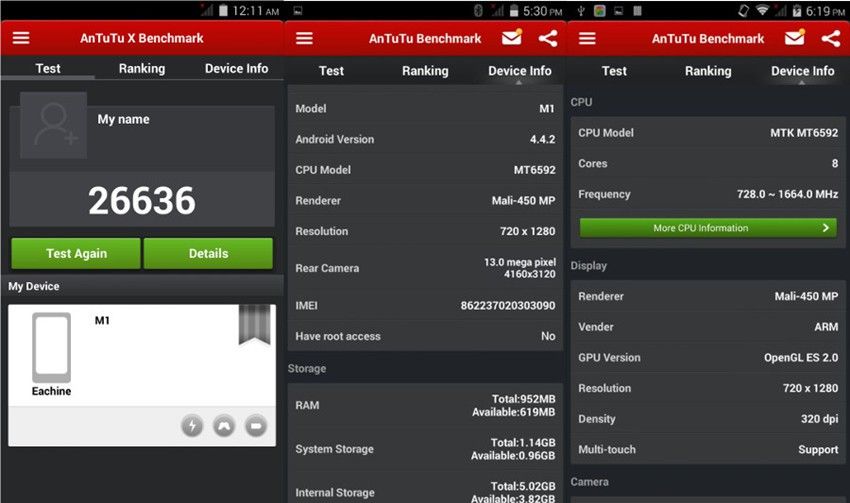Tap System Storage Total:1.14GB row
Image resolution: width=850 pixels, height=503 pixels.
(426, 449)
